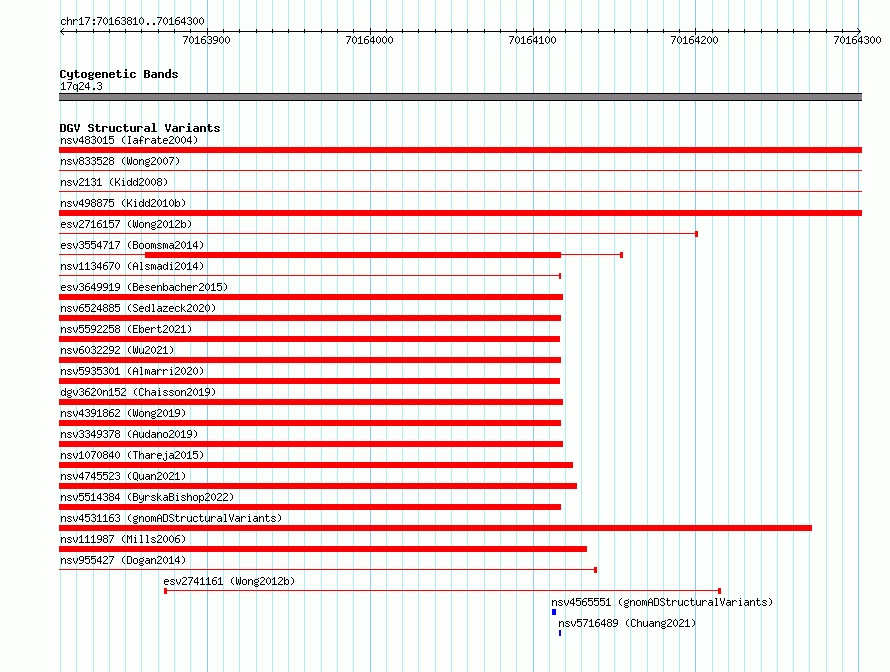Click nsv4565551 (gnomADStructuralVariants) label
Image resolution: width=890 pixels, height=672 pixels.
[x=662, y=602]
